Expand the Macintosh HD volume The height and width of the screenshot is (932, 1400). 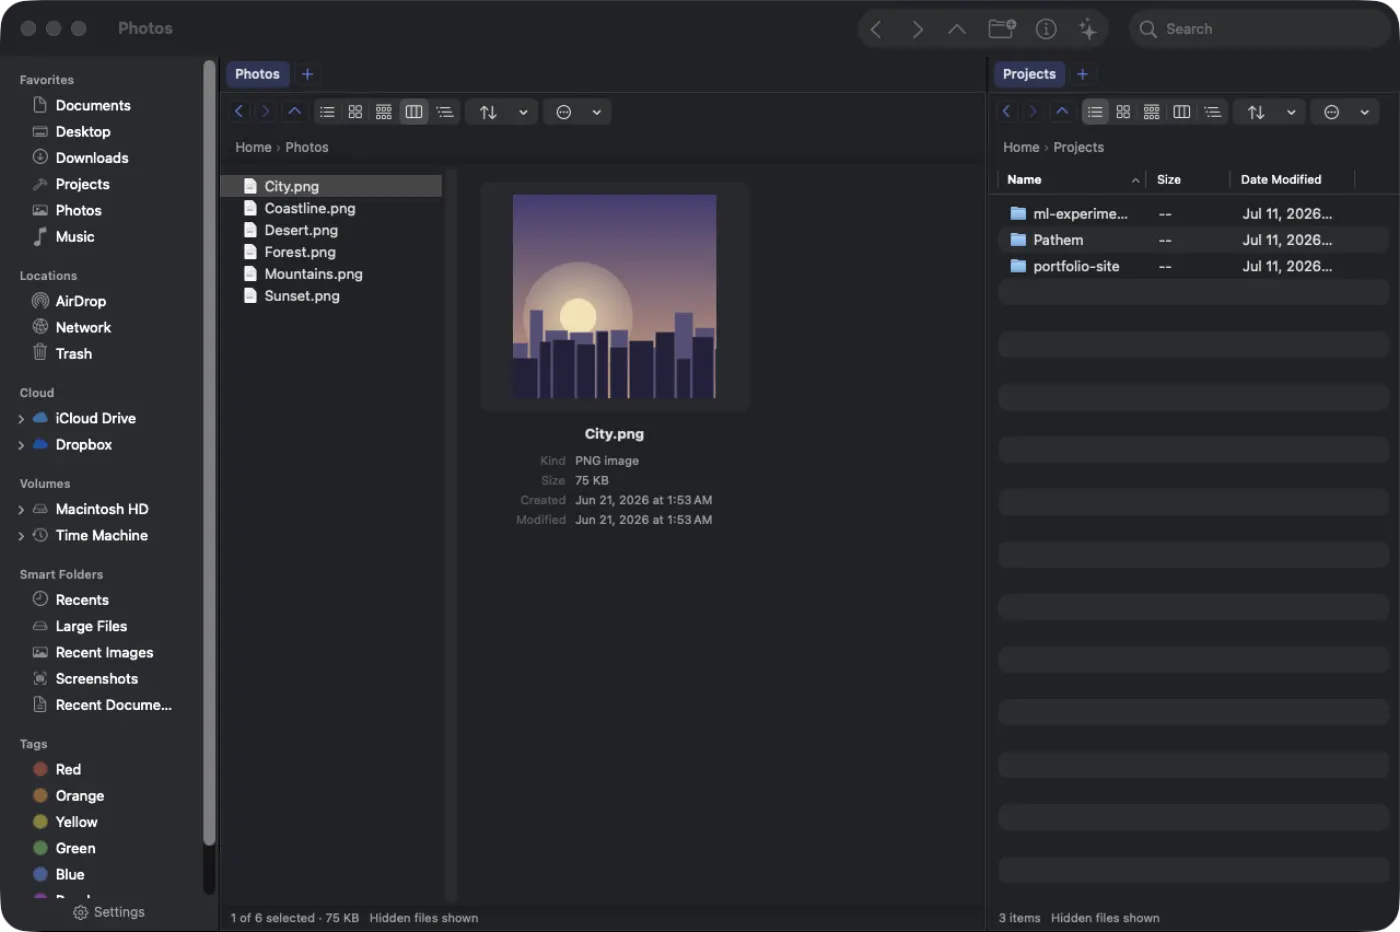click(21, 510)
